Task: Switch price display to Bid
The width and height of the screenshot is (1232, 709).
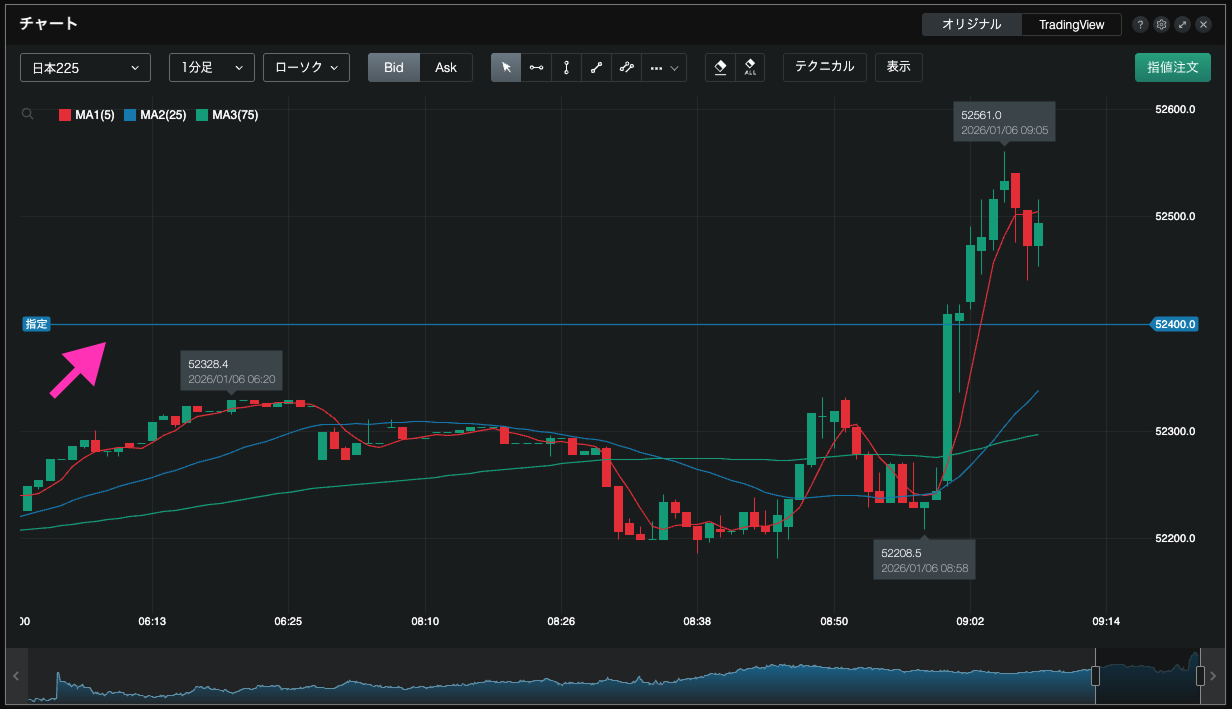Action: coord(394,67)
